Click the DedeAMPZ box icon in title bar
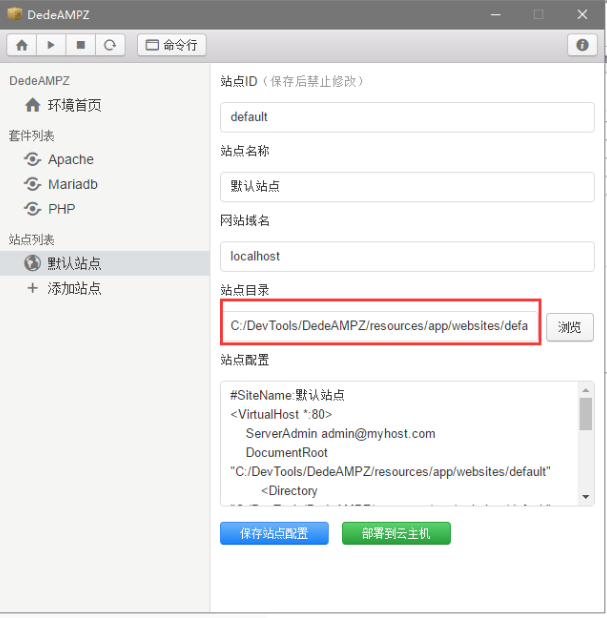 15,15
